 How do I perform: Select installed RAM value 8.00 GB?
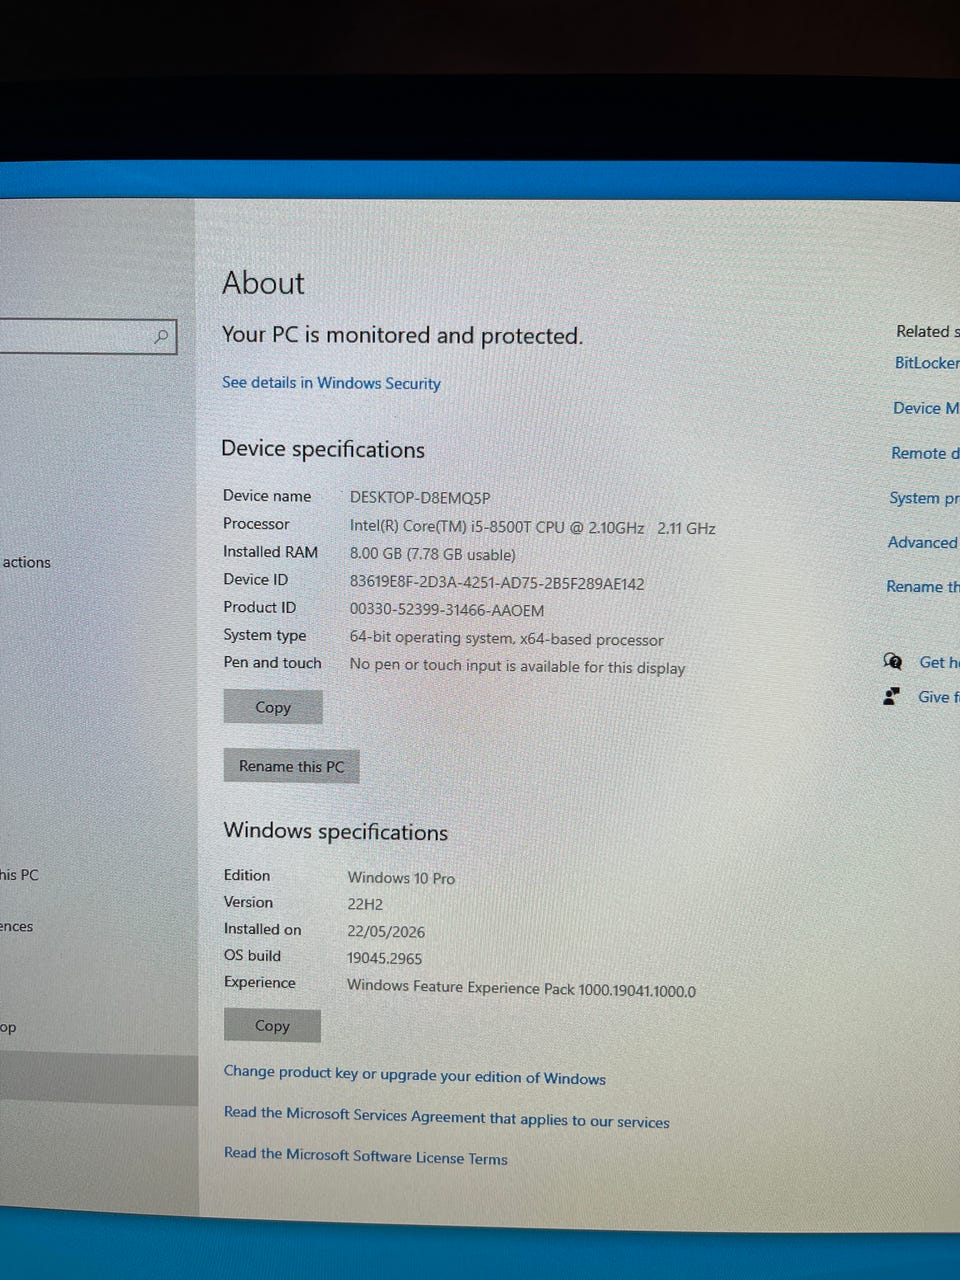[432, 554]
